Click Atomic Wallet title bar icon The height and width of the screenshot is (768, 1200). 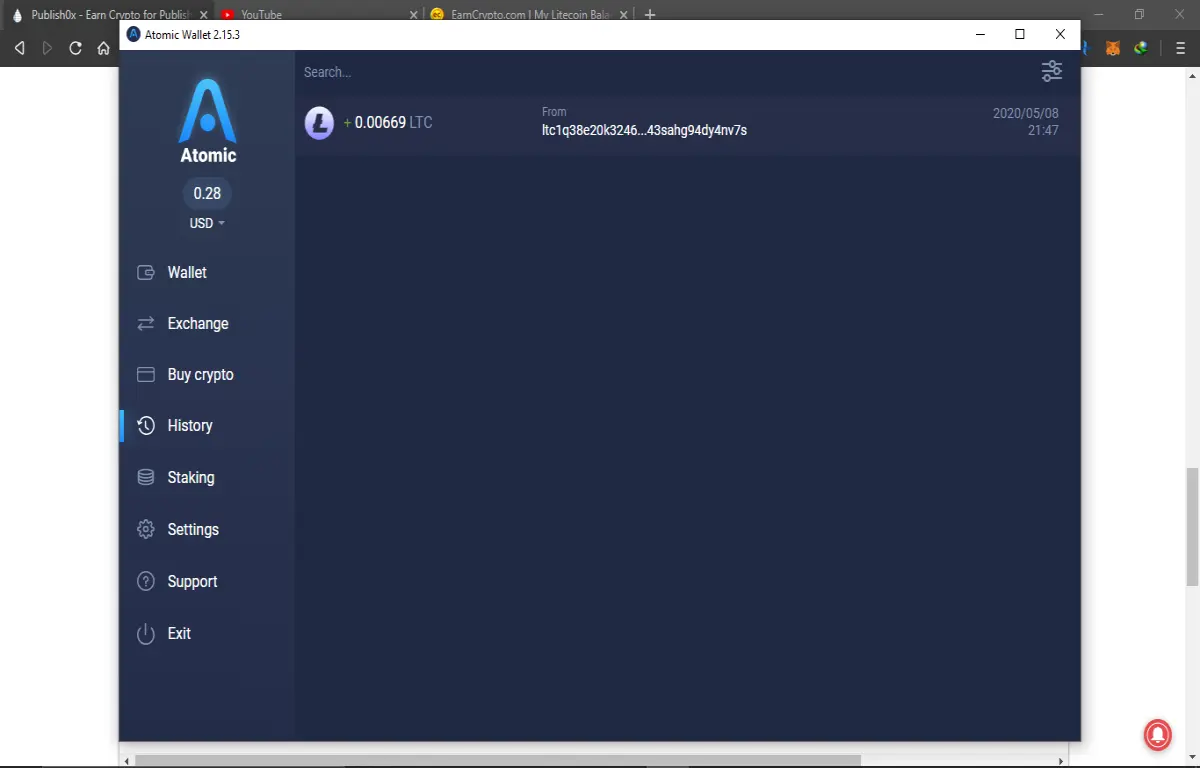(x=134, y=34)
